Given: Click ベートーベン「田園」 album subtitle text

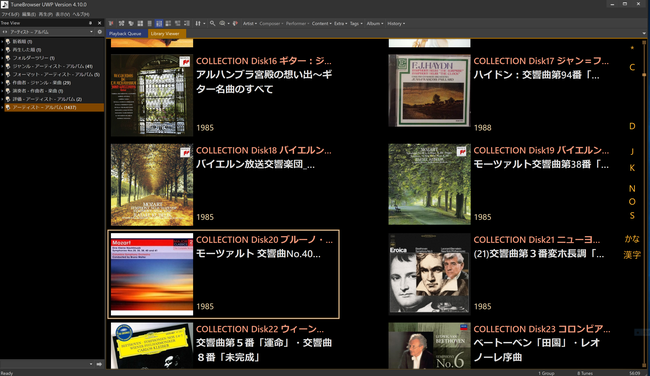Looking at the screenshot, I should point(537,350).
